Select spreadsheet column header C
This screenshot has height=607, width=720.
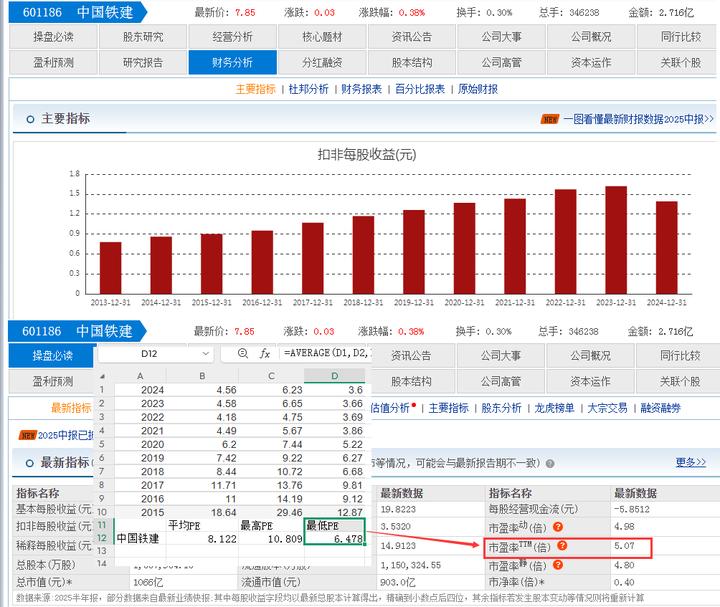(x=271, y=376)
